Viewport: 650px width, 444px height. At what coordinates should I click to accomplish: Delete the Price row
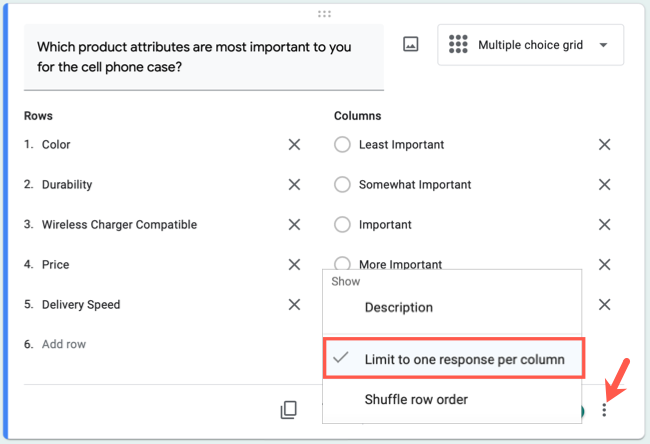click(x=294, y=265)
